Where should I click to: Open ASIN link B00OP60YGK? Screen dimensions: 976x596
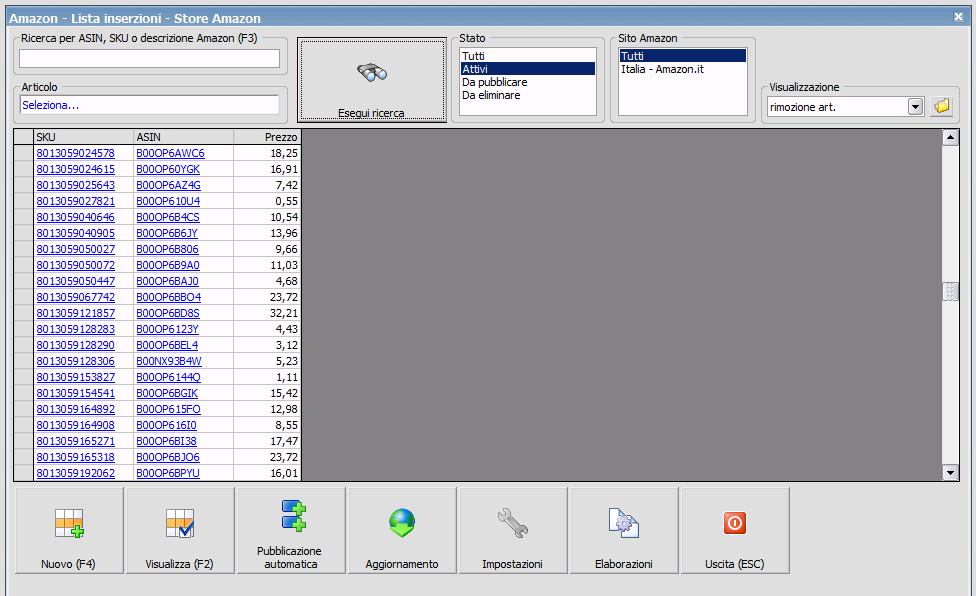click(x=168, y=169)
